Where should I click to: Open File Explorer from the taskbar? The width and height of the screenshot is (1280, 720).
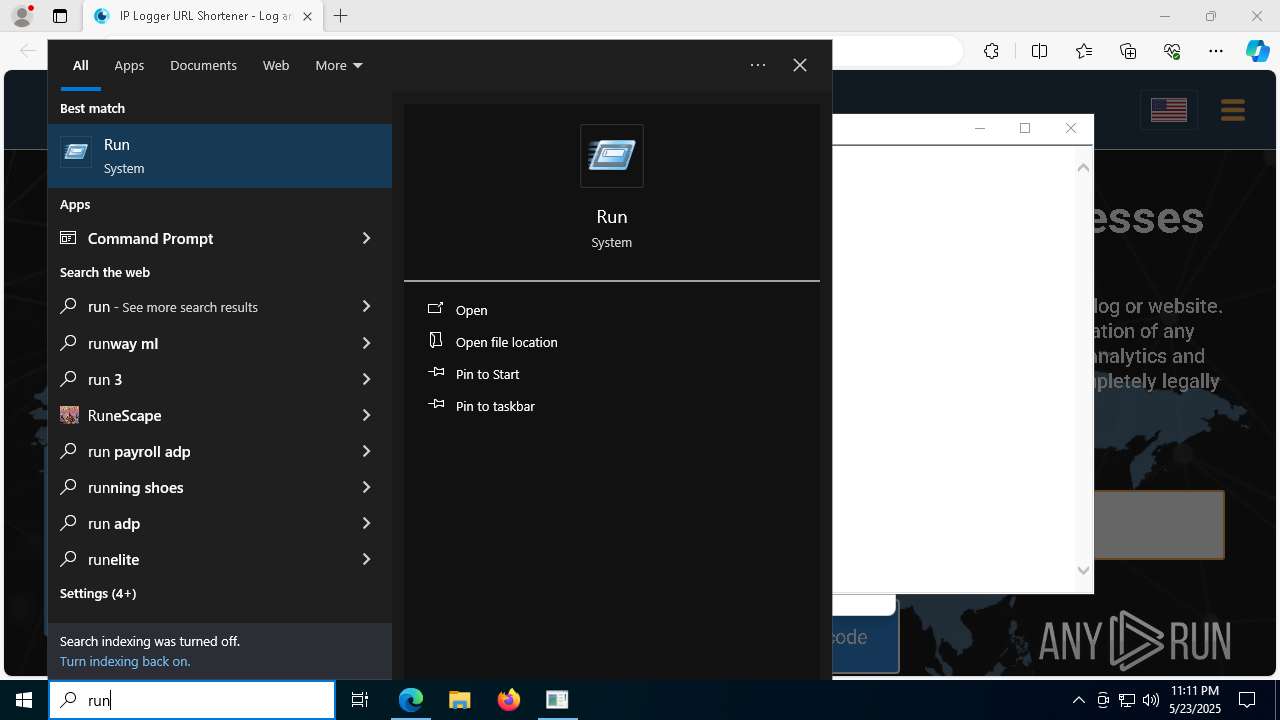pos(459,700)
